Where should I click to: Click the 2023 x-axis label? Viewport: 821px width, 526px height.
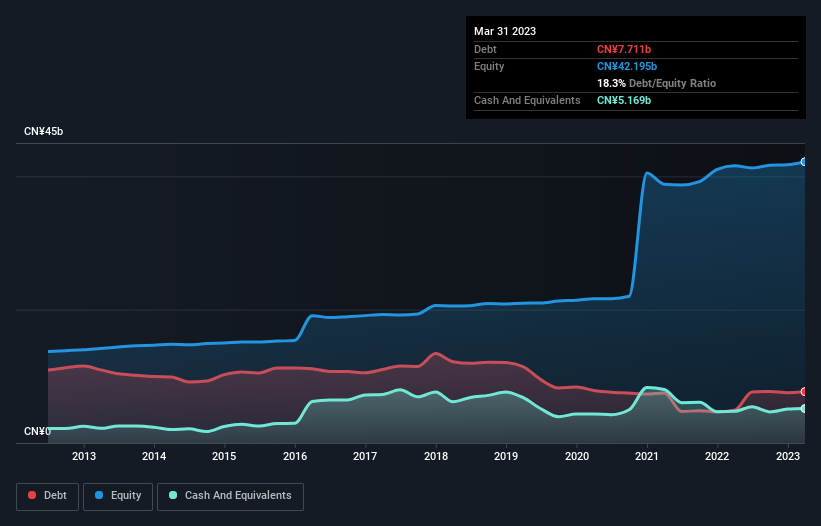[787, 456]
